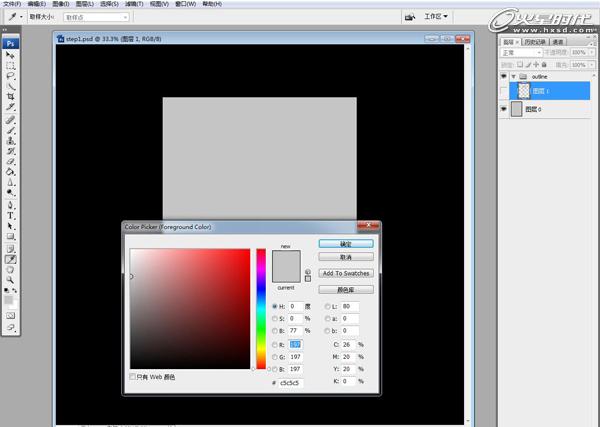Switch to the 历史记录 panel tab
This screenshot has height=427, width=600.
click(536, 42)
